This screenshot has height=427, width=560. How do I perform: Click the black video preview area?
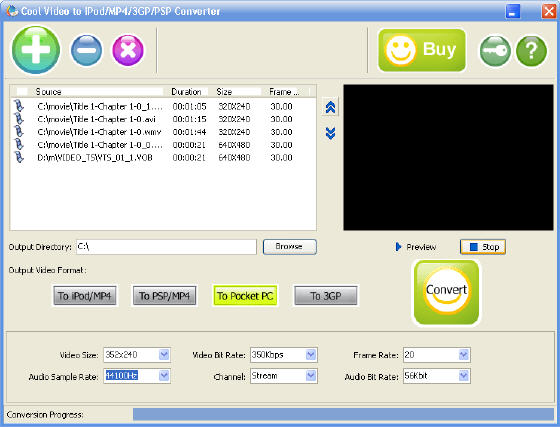[x=448, y=157]
